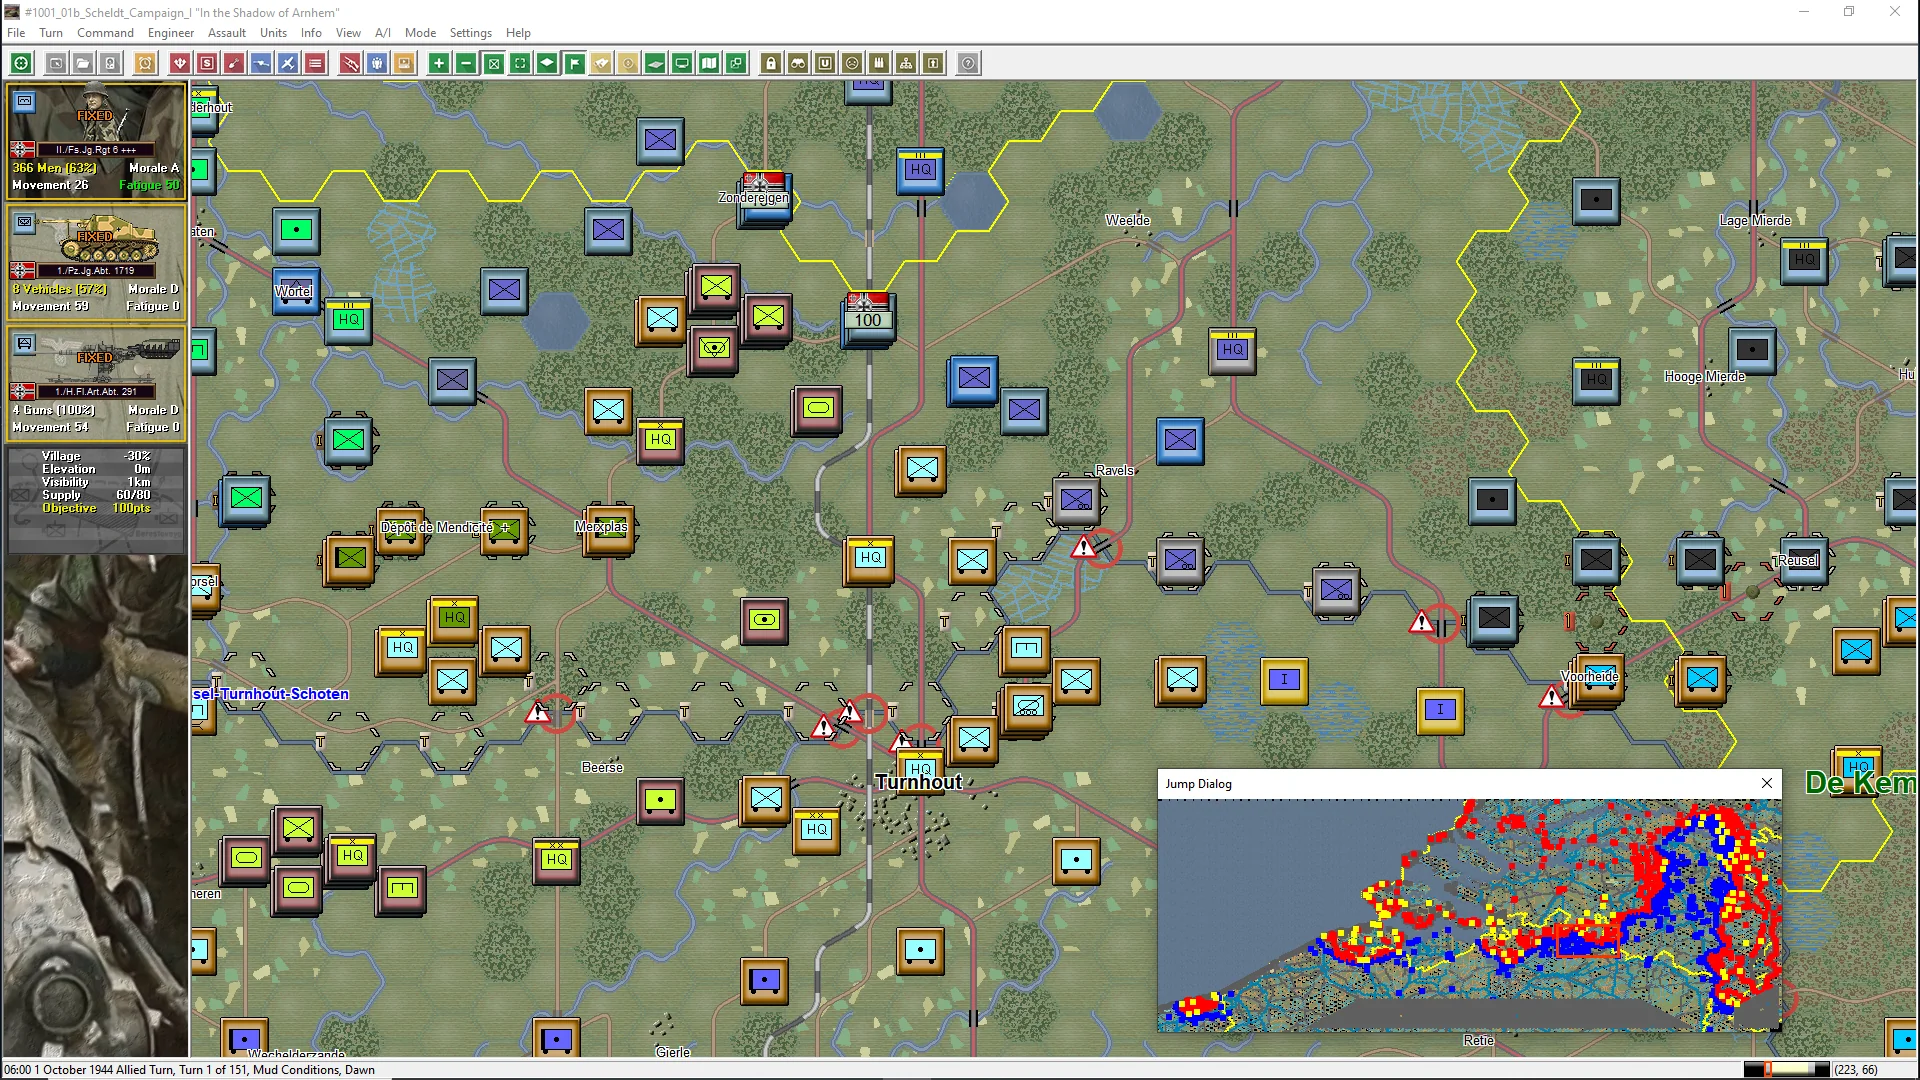The width and height of the screenshot is (1920, 1080).
Task: Click the ammunition bullets toolbar icon
Action: point(879,63)
